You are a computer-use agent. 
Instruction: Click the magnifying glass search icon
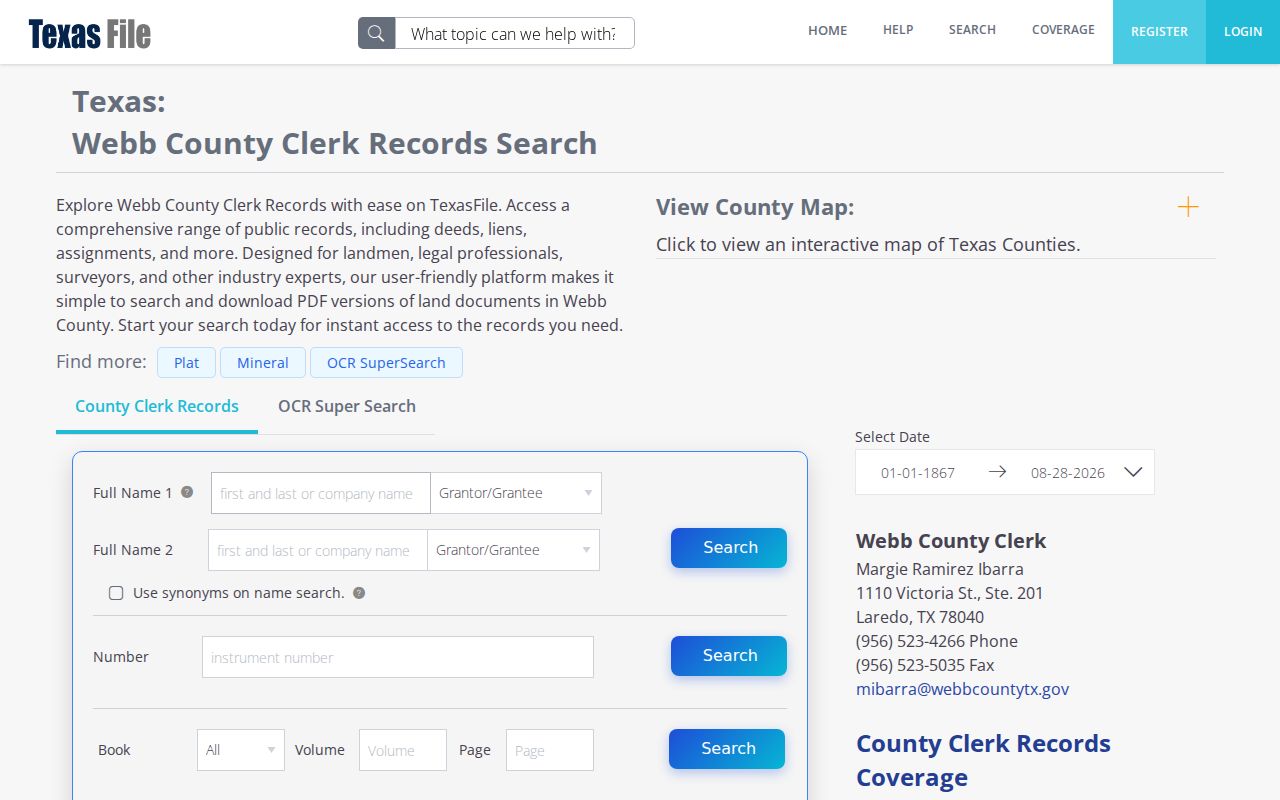click(x=376, y=33)
